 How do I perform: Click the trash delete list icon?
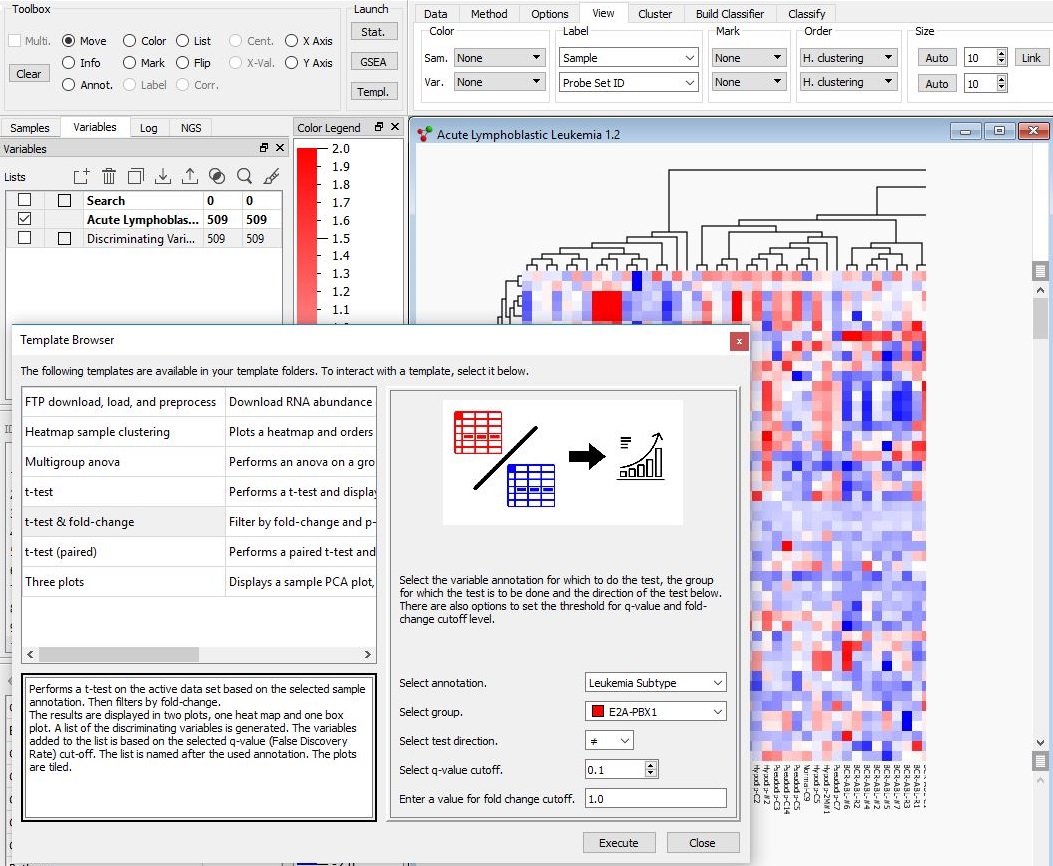click(x=109, y=176)
